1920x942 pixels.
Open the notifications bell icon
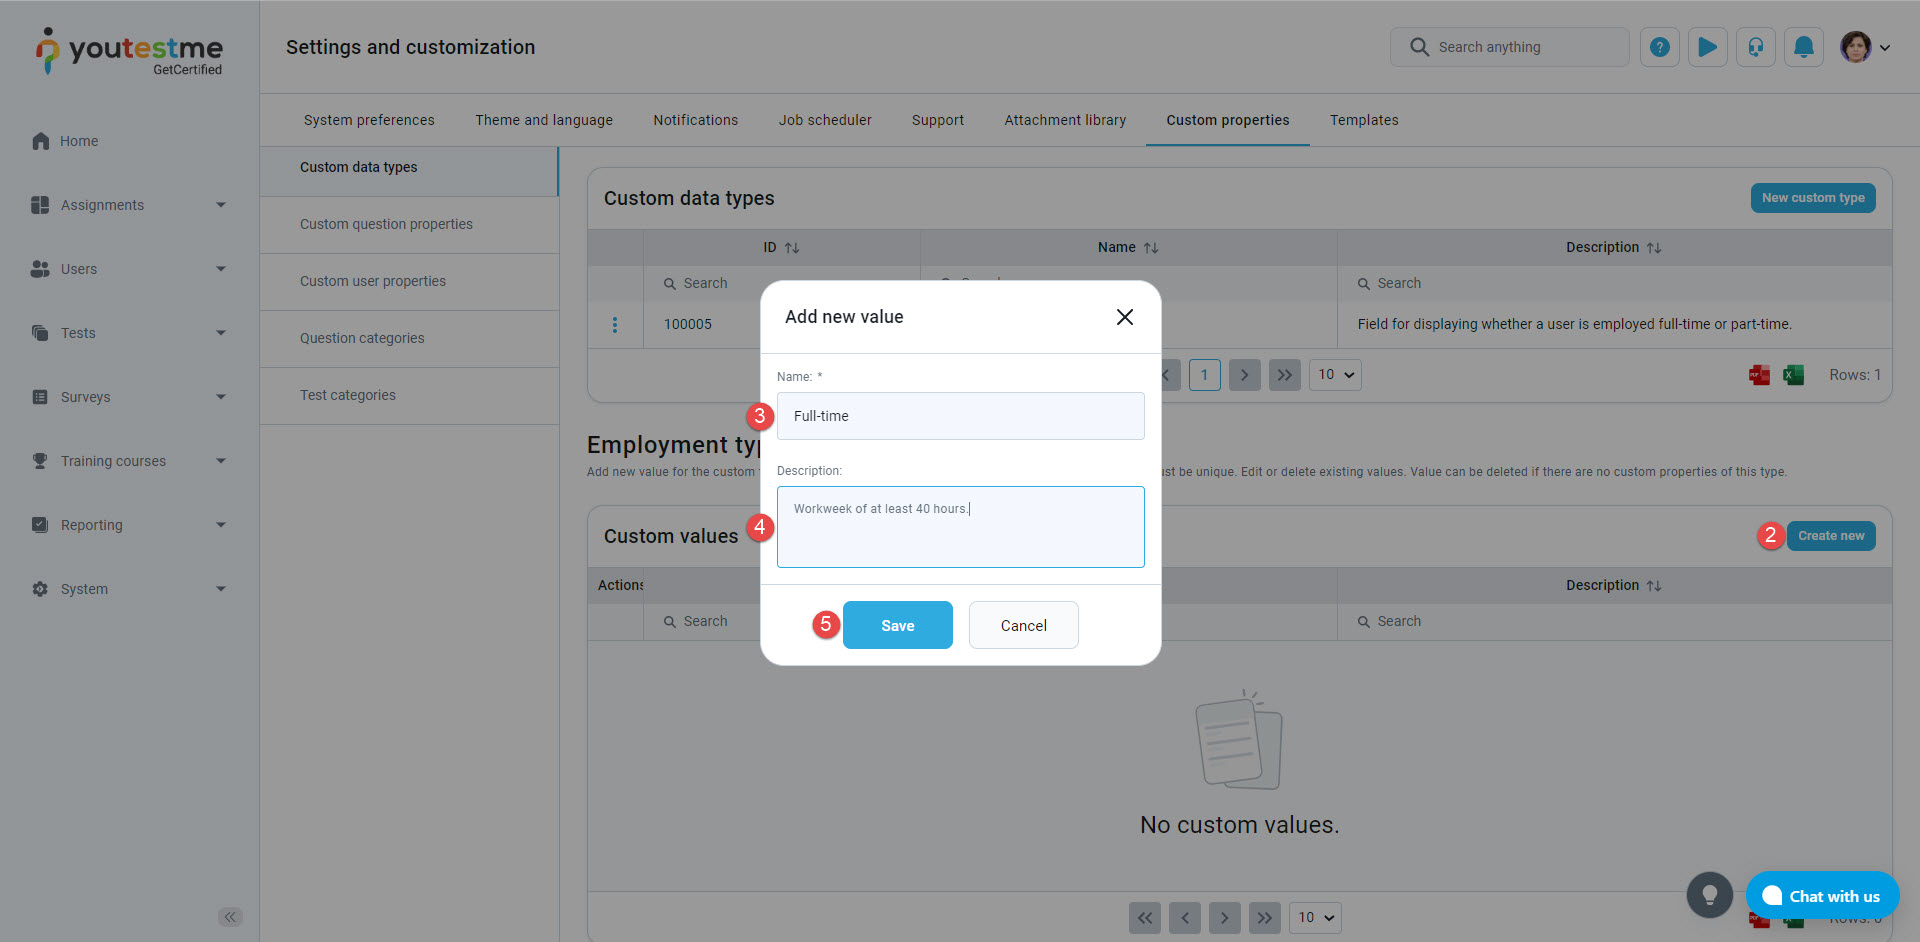coord(1803,47)
